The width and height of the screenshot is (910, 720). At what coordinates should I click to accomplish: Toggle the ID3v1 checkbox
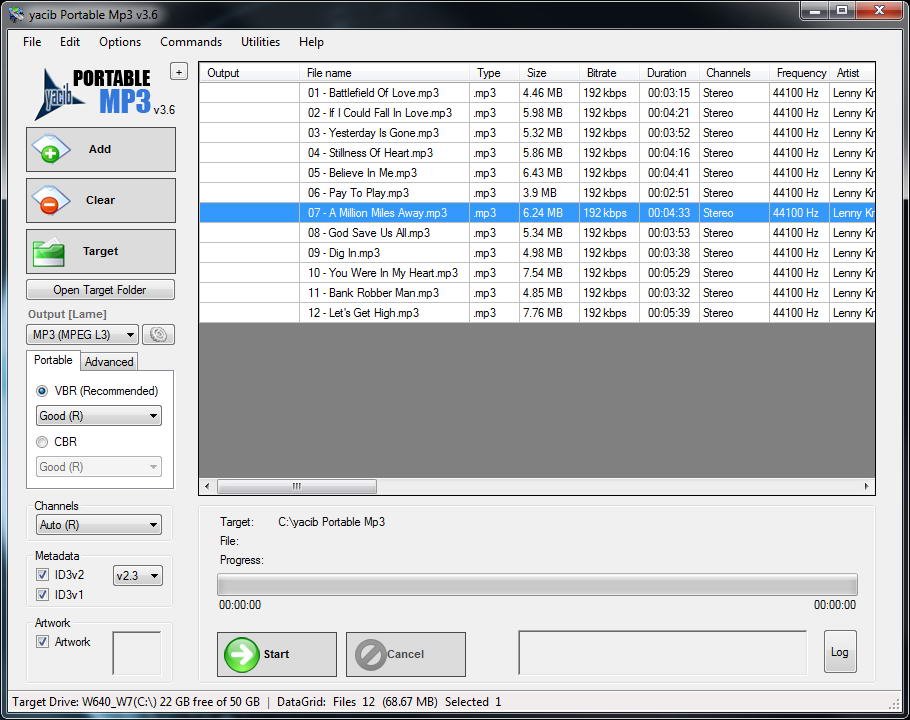point(42,594)
